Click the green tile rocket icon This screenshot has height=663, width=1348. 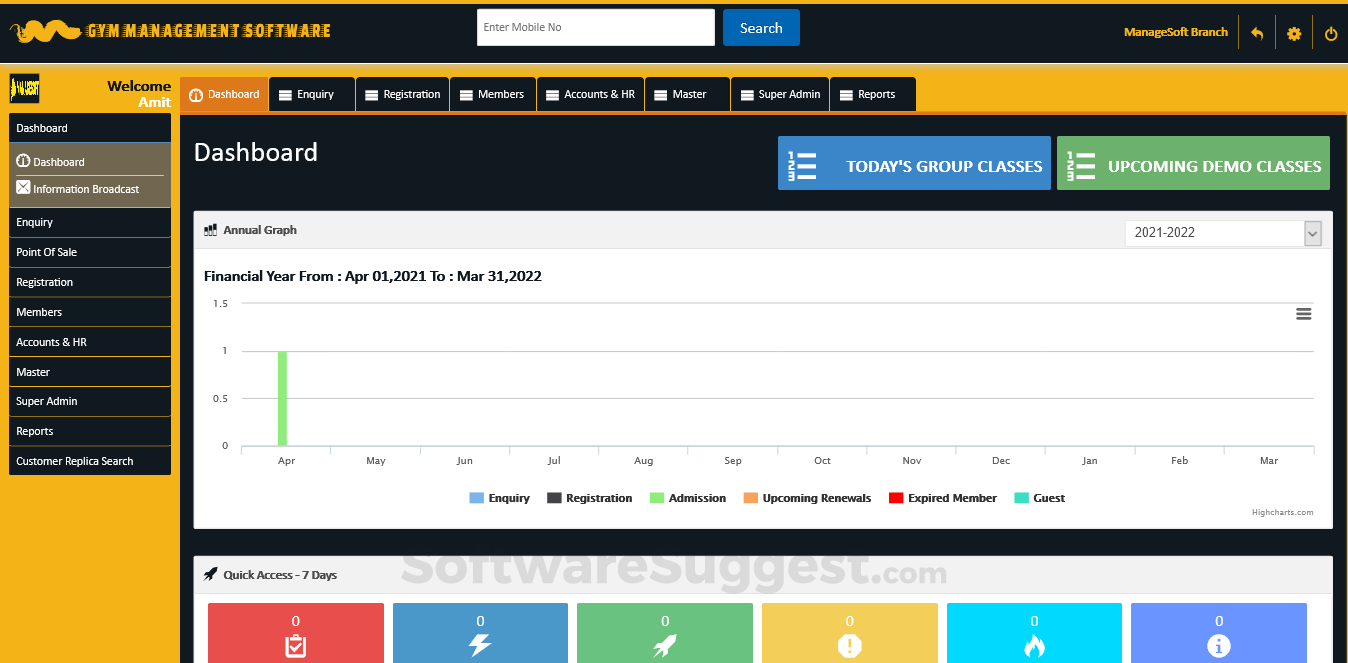(665, 646)
